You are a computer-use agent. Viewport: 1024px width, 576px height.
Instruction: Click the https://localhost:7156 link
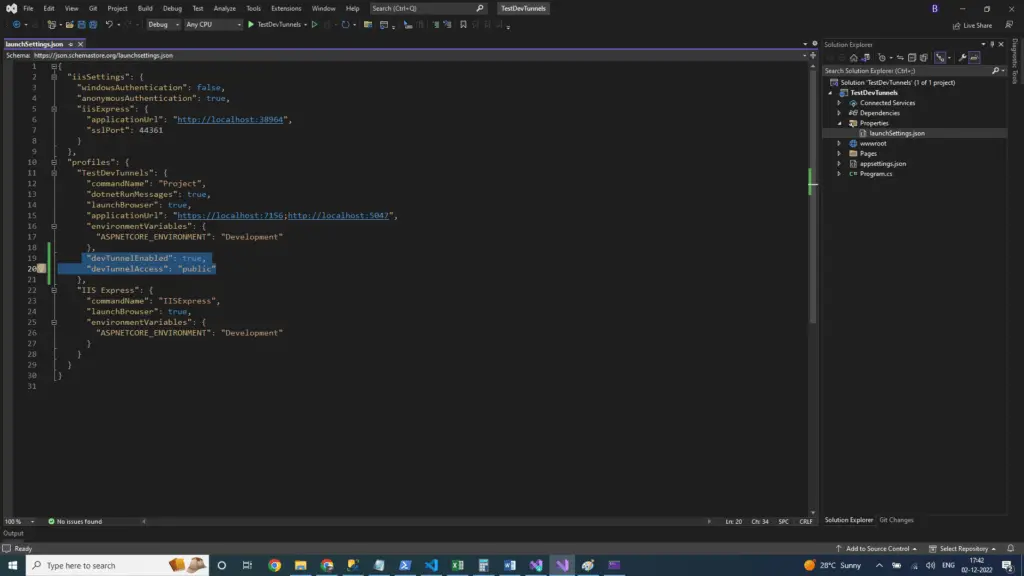coord(230,216)
